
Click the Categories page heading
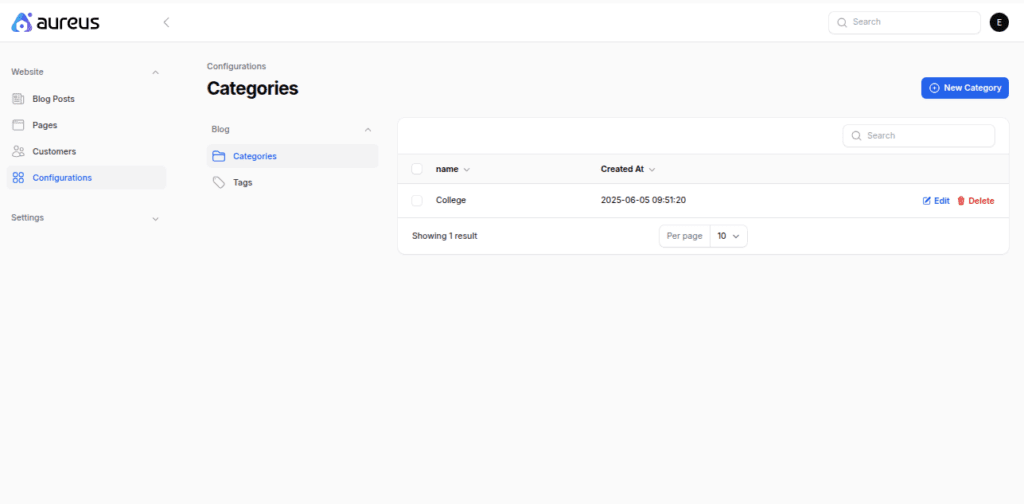(253, 89)
